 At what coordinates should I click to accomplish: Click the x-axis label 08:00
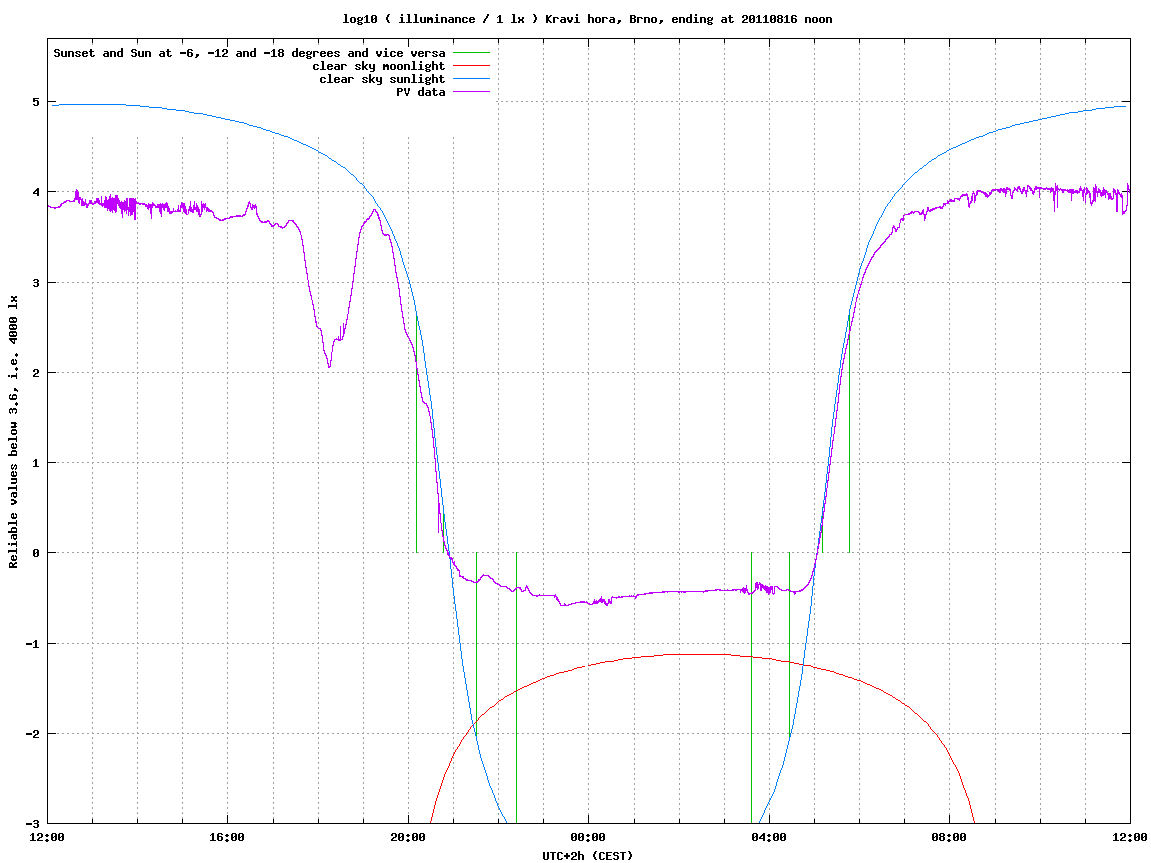949,837
